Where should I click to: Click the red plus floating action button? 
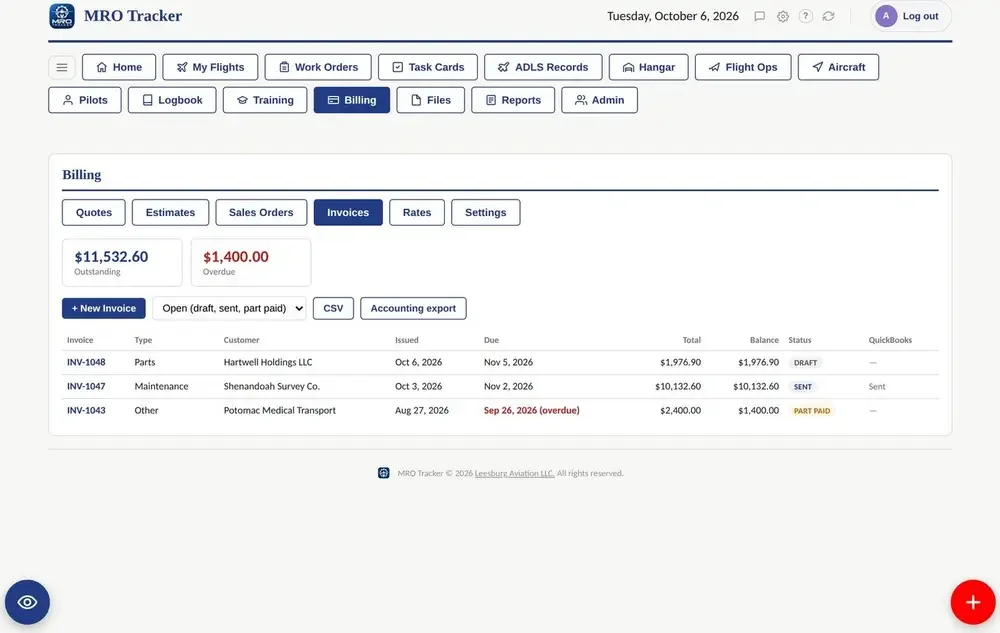973,602
